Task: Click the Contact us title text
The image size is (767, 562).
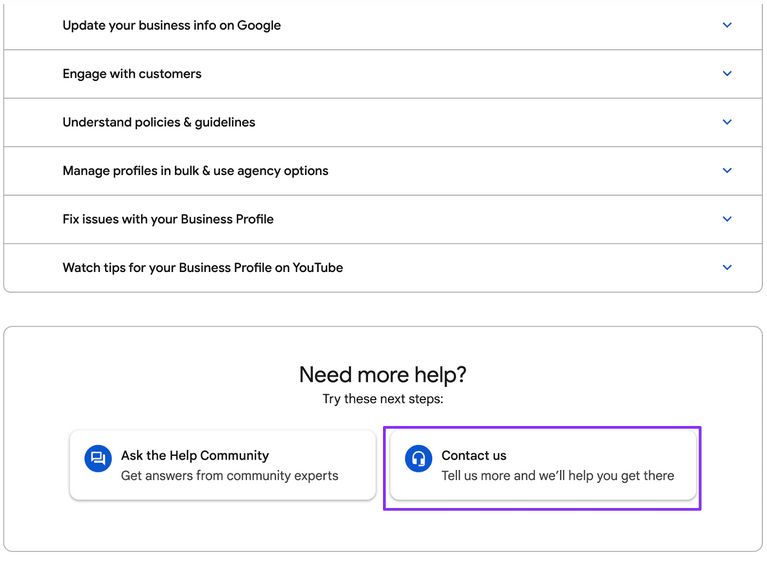Action: point(474,455)
